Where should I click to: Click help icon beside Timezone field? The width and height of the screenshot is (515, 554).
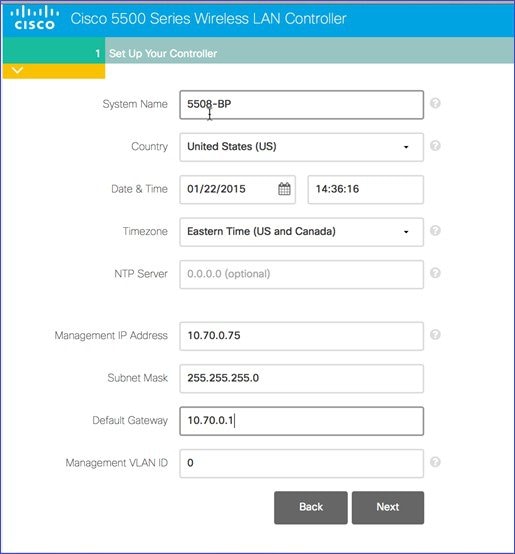coord(435,231)
